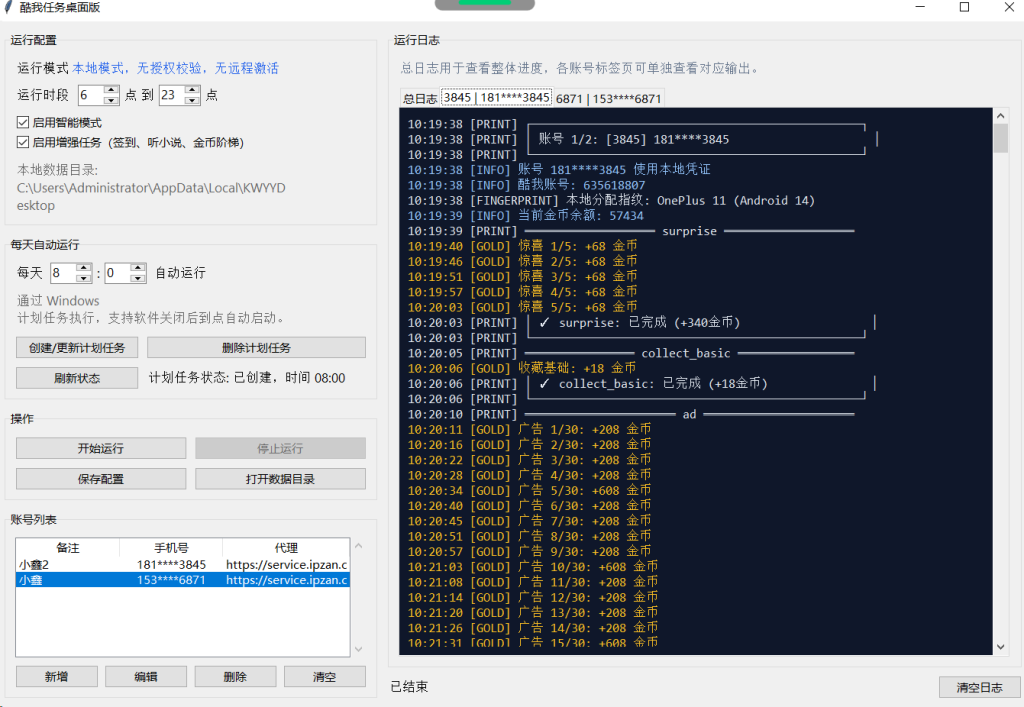Toggle the 启用智能模式 checkbox
Screen dimensions: 1024x707
pyautogui.click(x=23, y=122)
